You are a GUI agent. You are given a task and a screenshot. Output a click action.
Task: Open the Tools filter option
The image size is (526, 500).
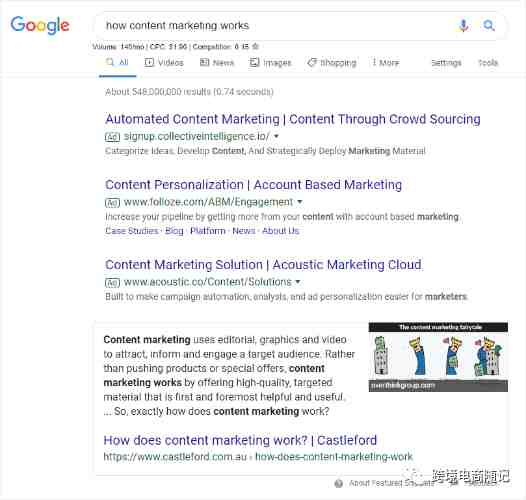[488, 63]
